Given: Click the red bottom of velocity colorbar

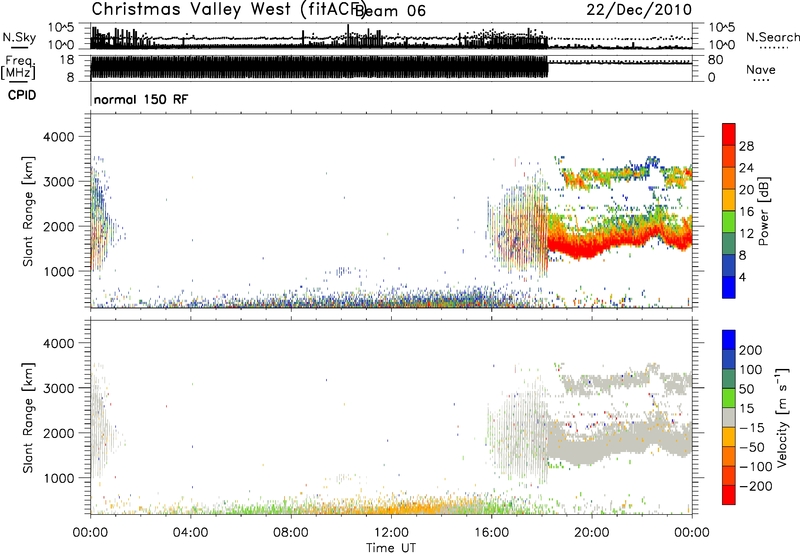Looking at the screenshot, I should tap(729, 495).
